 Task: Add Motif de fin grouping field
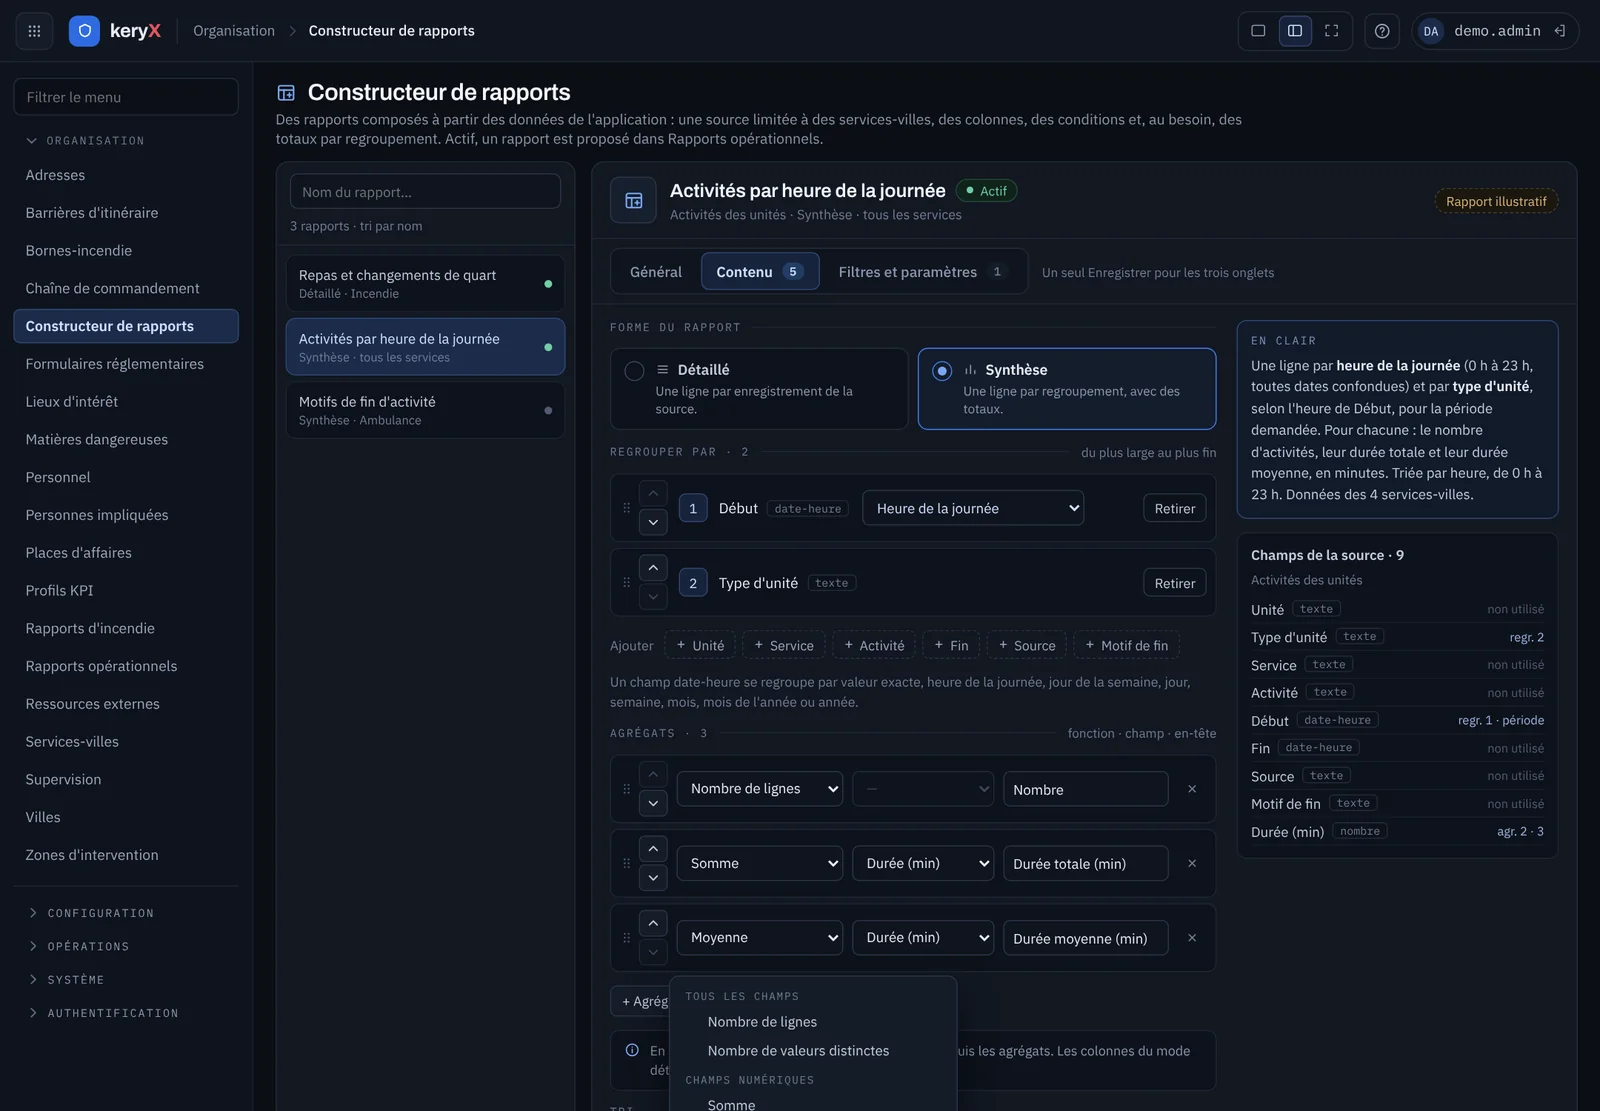point(1127,645)
